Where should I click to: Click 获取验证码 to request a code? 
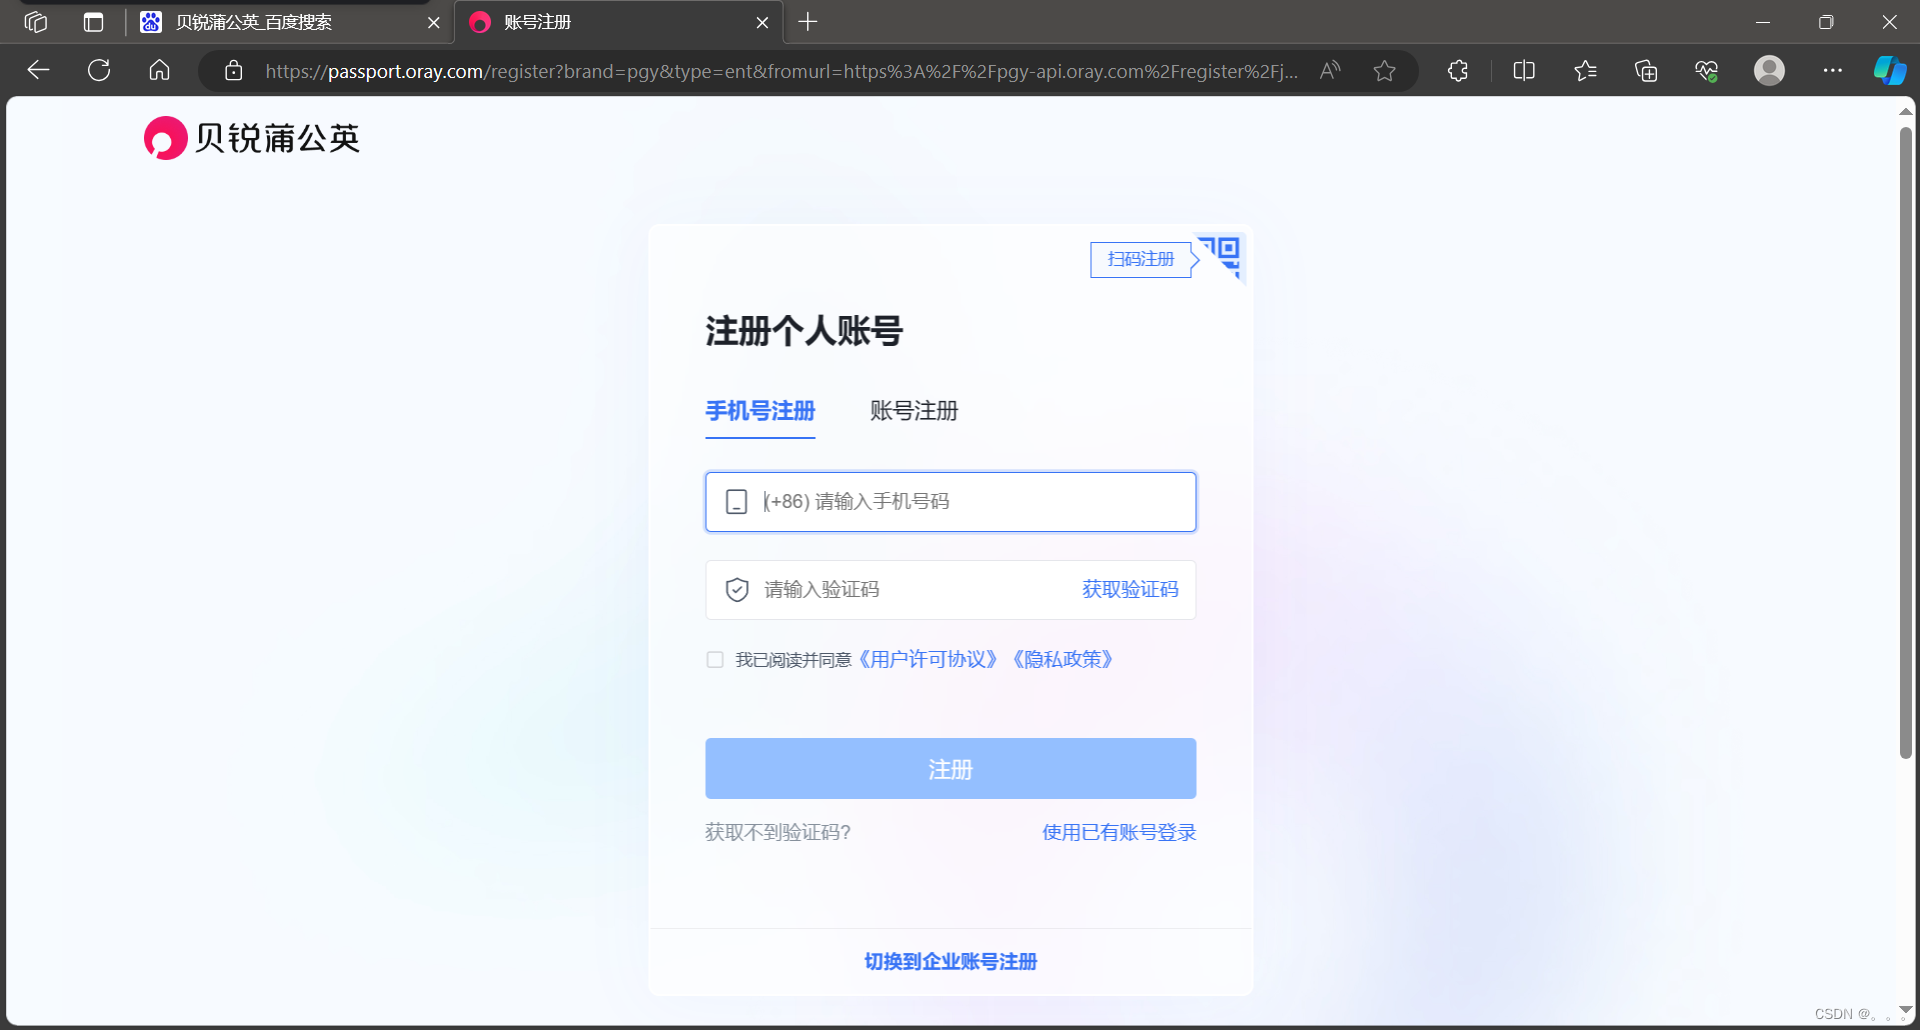coord(1130,590)
